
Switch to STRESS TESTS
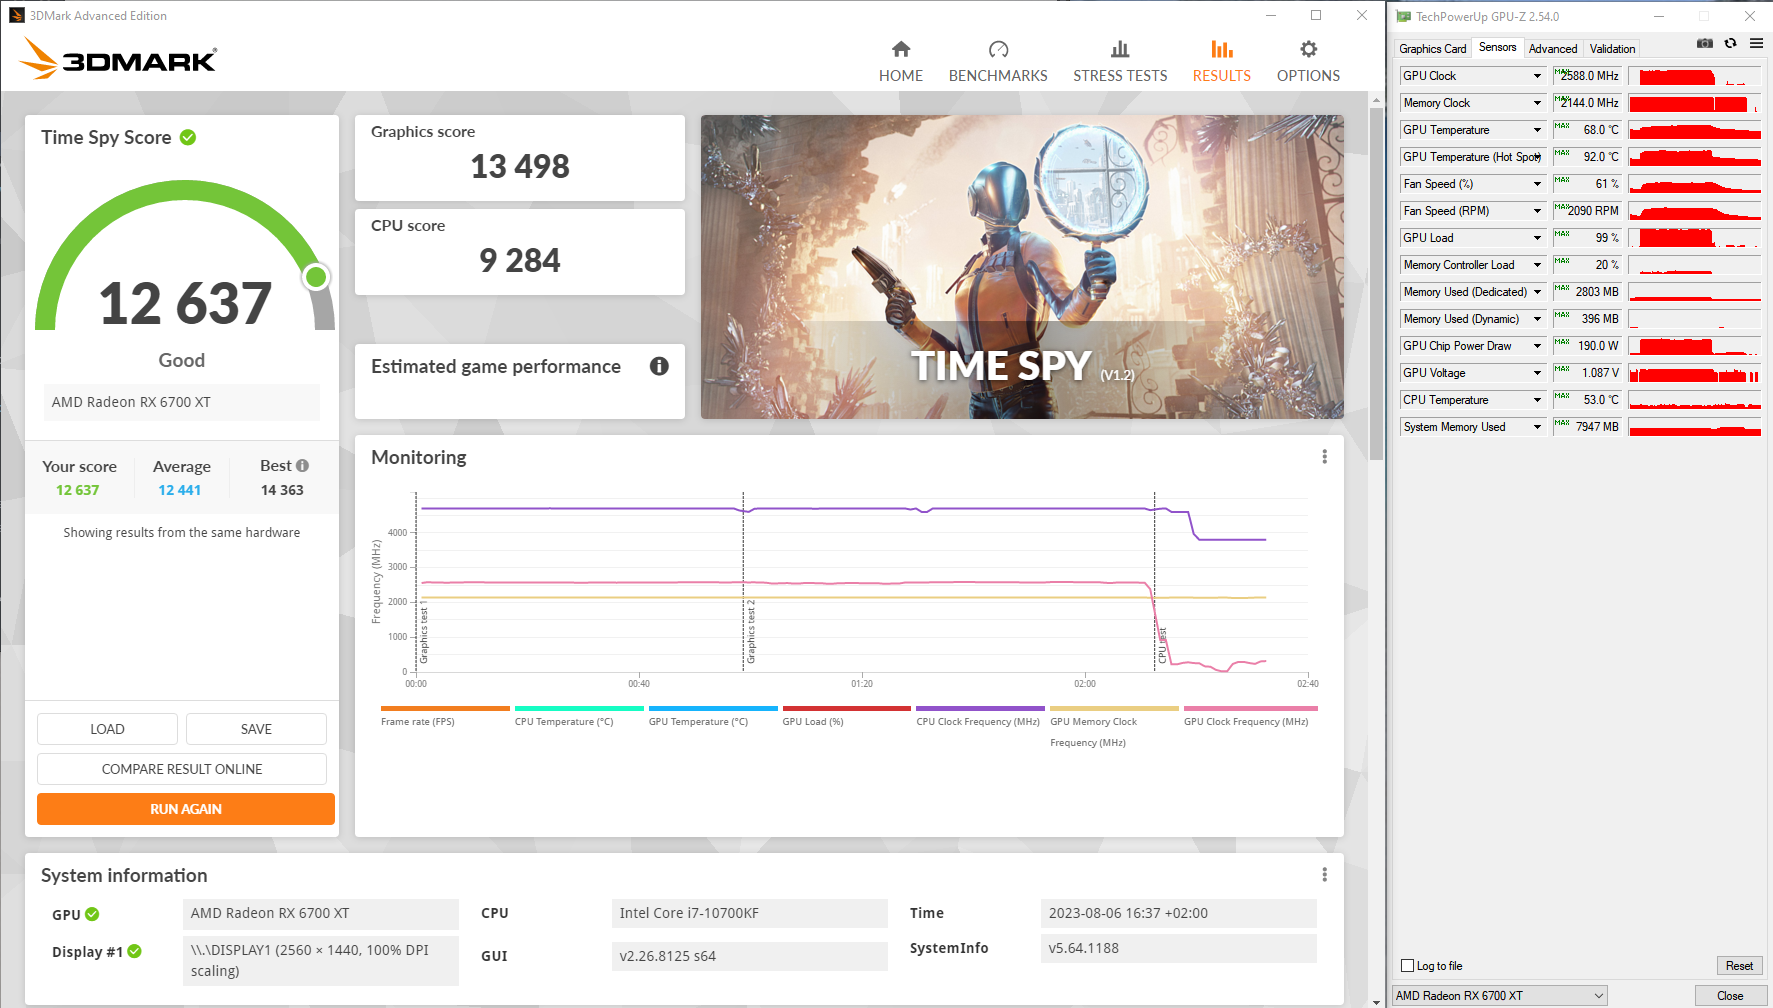click(1120, 62)
